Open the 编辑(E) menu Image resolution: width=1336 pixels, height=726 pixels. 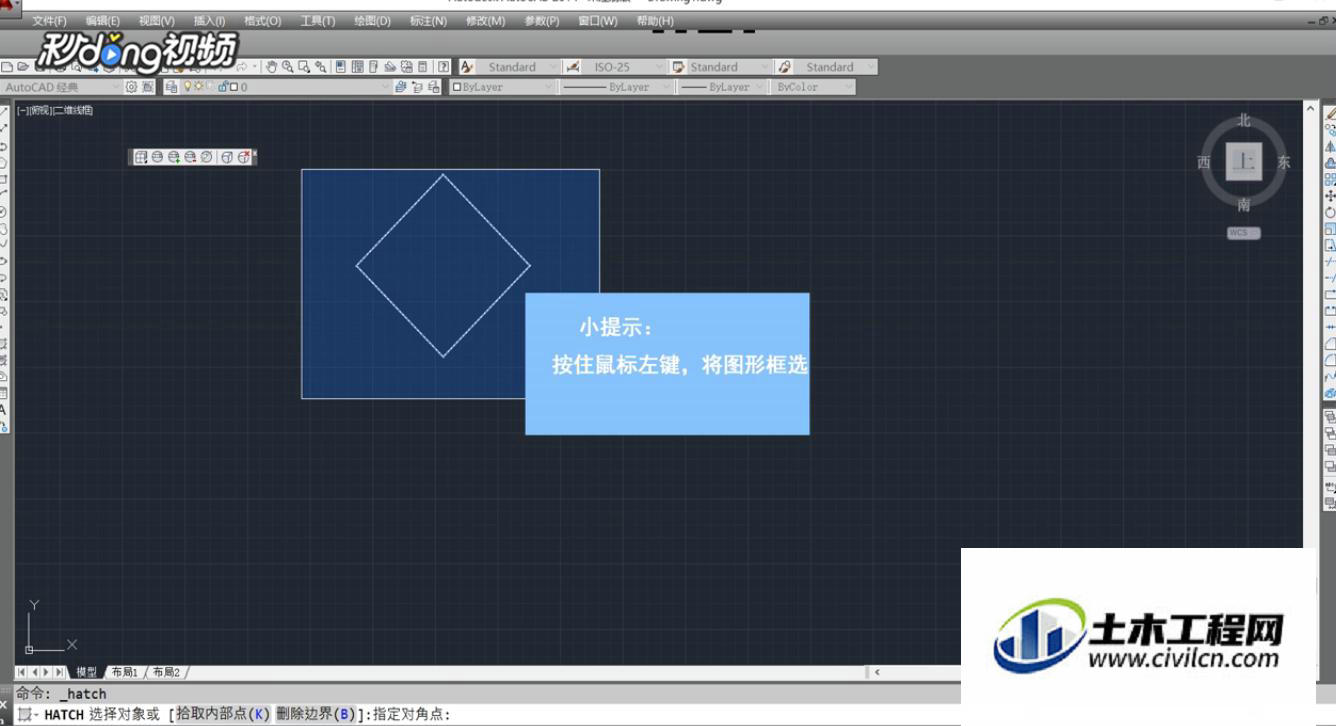102,21
